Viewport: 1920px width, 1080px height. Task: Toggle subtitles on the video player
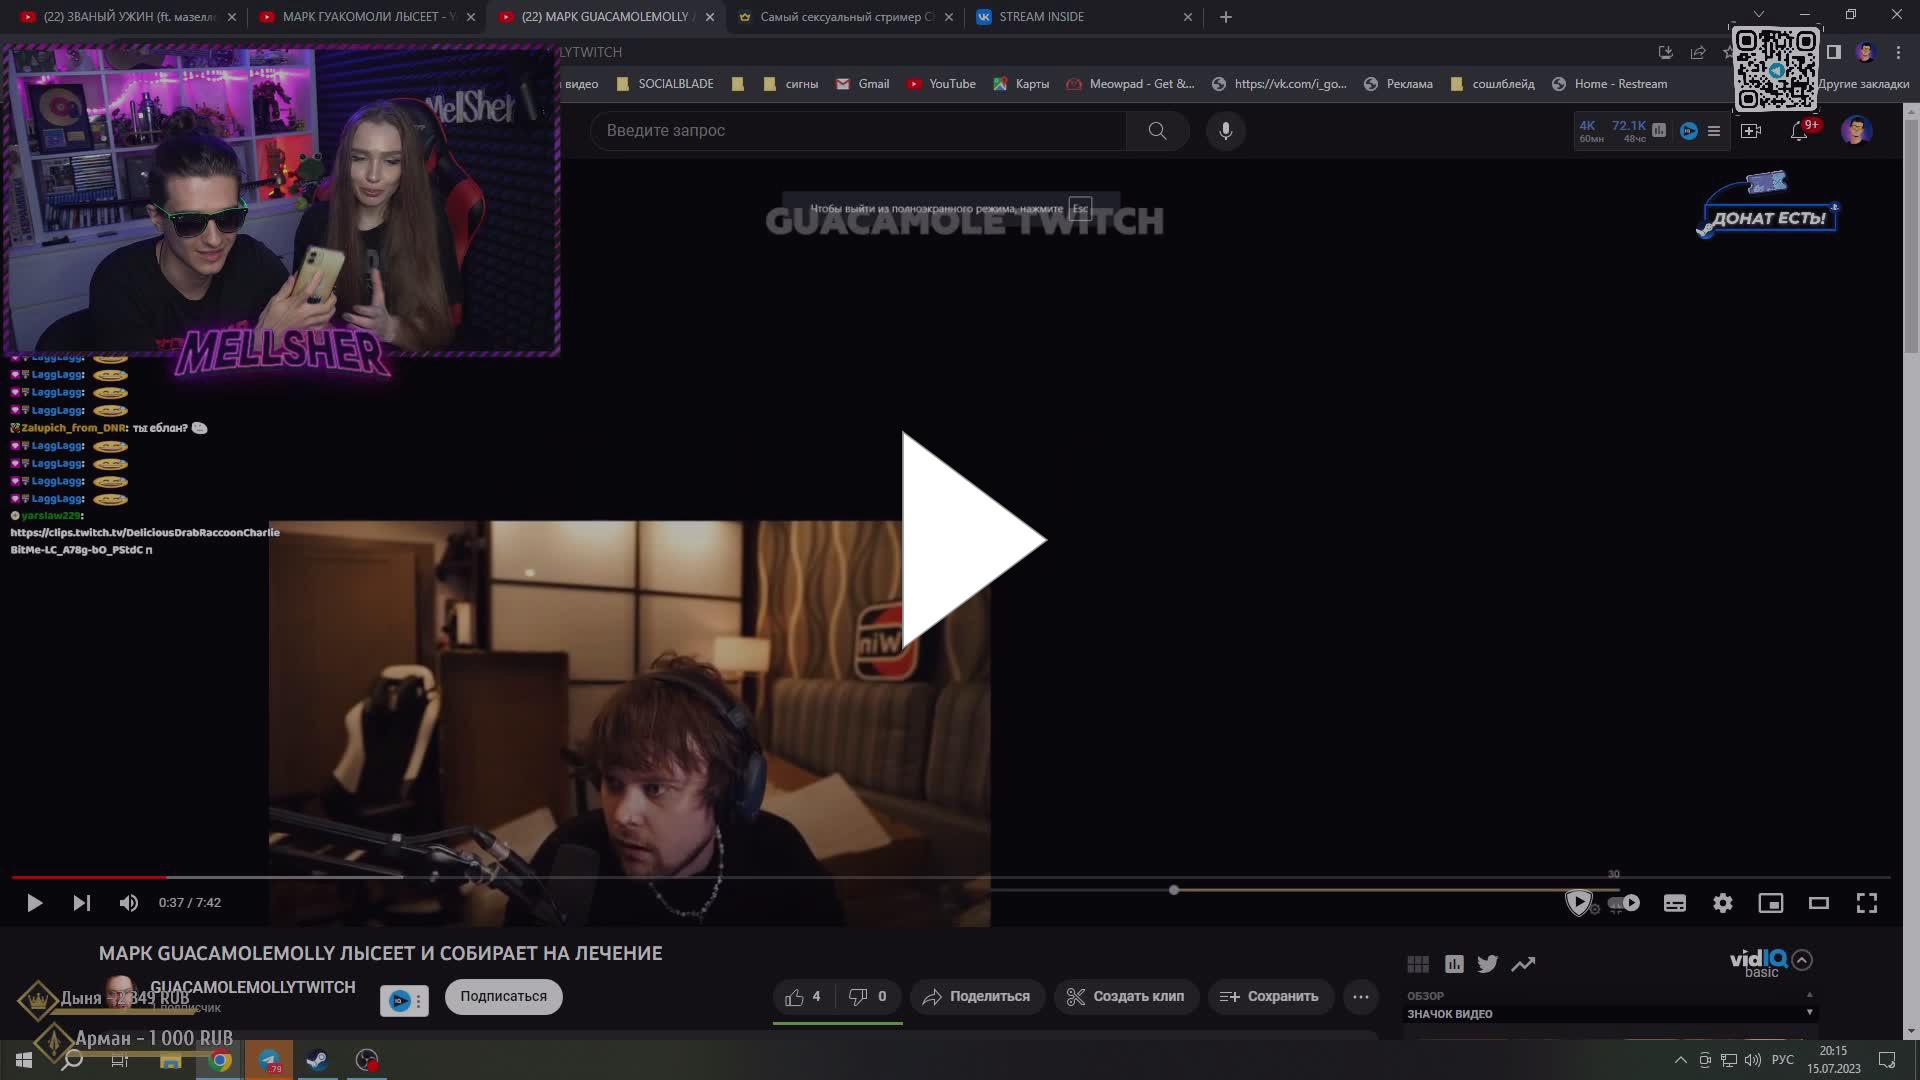[1675, 903]
